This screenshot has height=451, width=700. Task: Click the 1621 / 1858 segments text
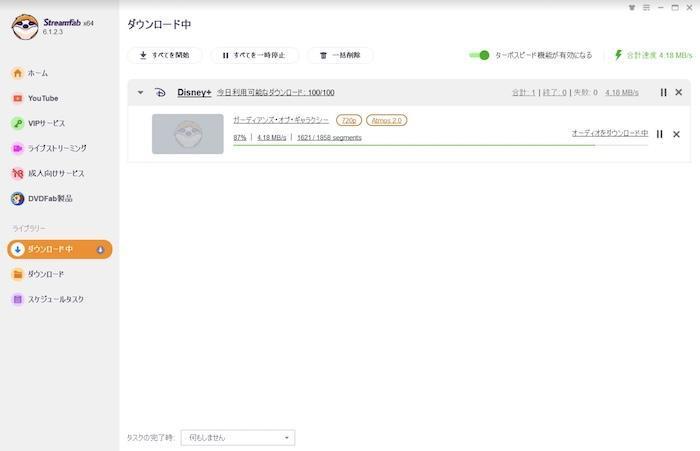click(x=329, y=138)
